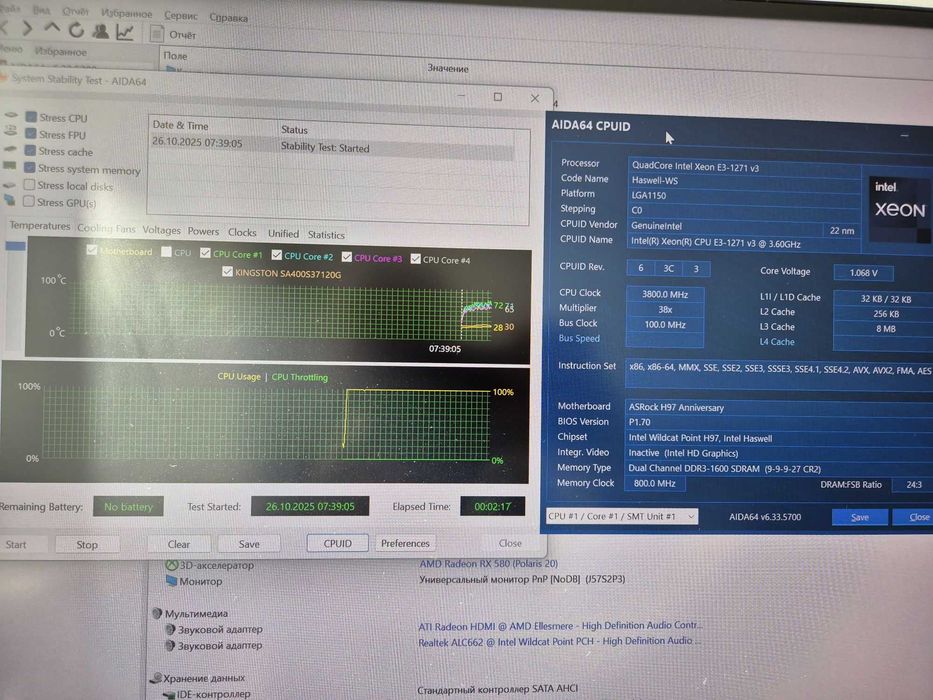Toggle CPU Core #1 graph checkbox
Screen dimensions: 933x700
tap(205, 253)
